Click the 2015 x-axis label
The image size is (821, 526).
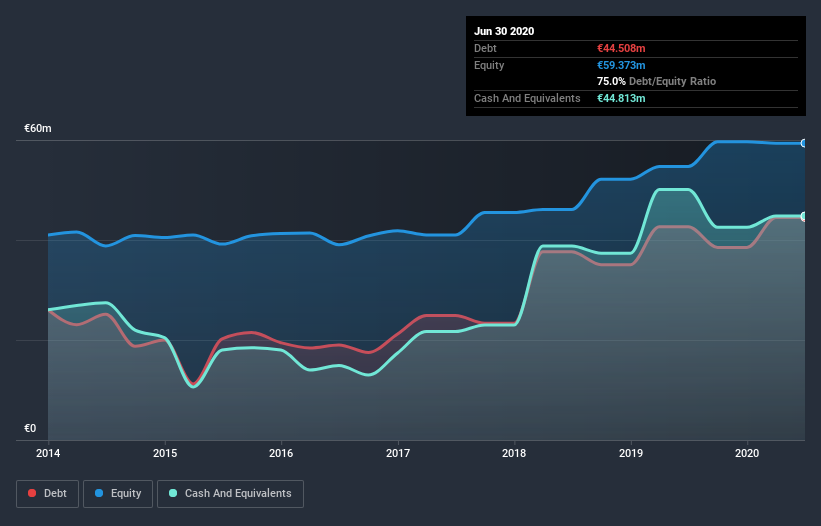[x=165, y=453]
